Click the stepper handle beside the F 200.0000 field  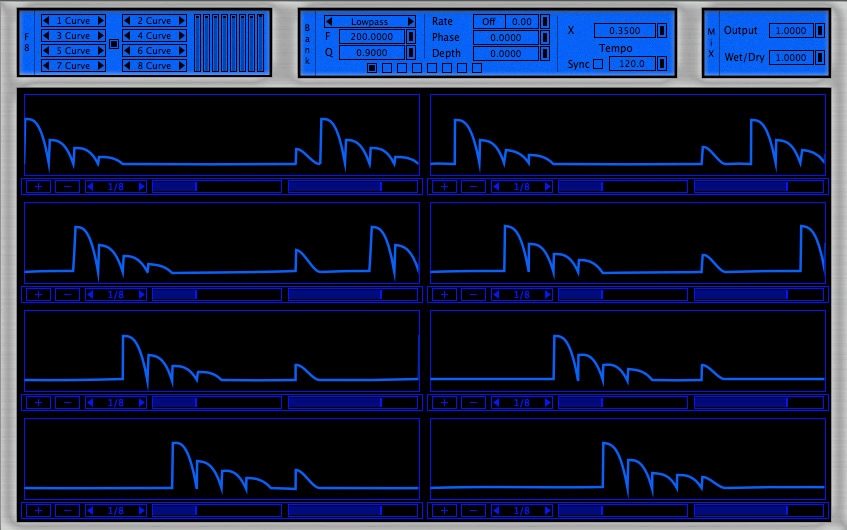coord(411,37)
